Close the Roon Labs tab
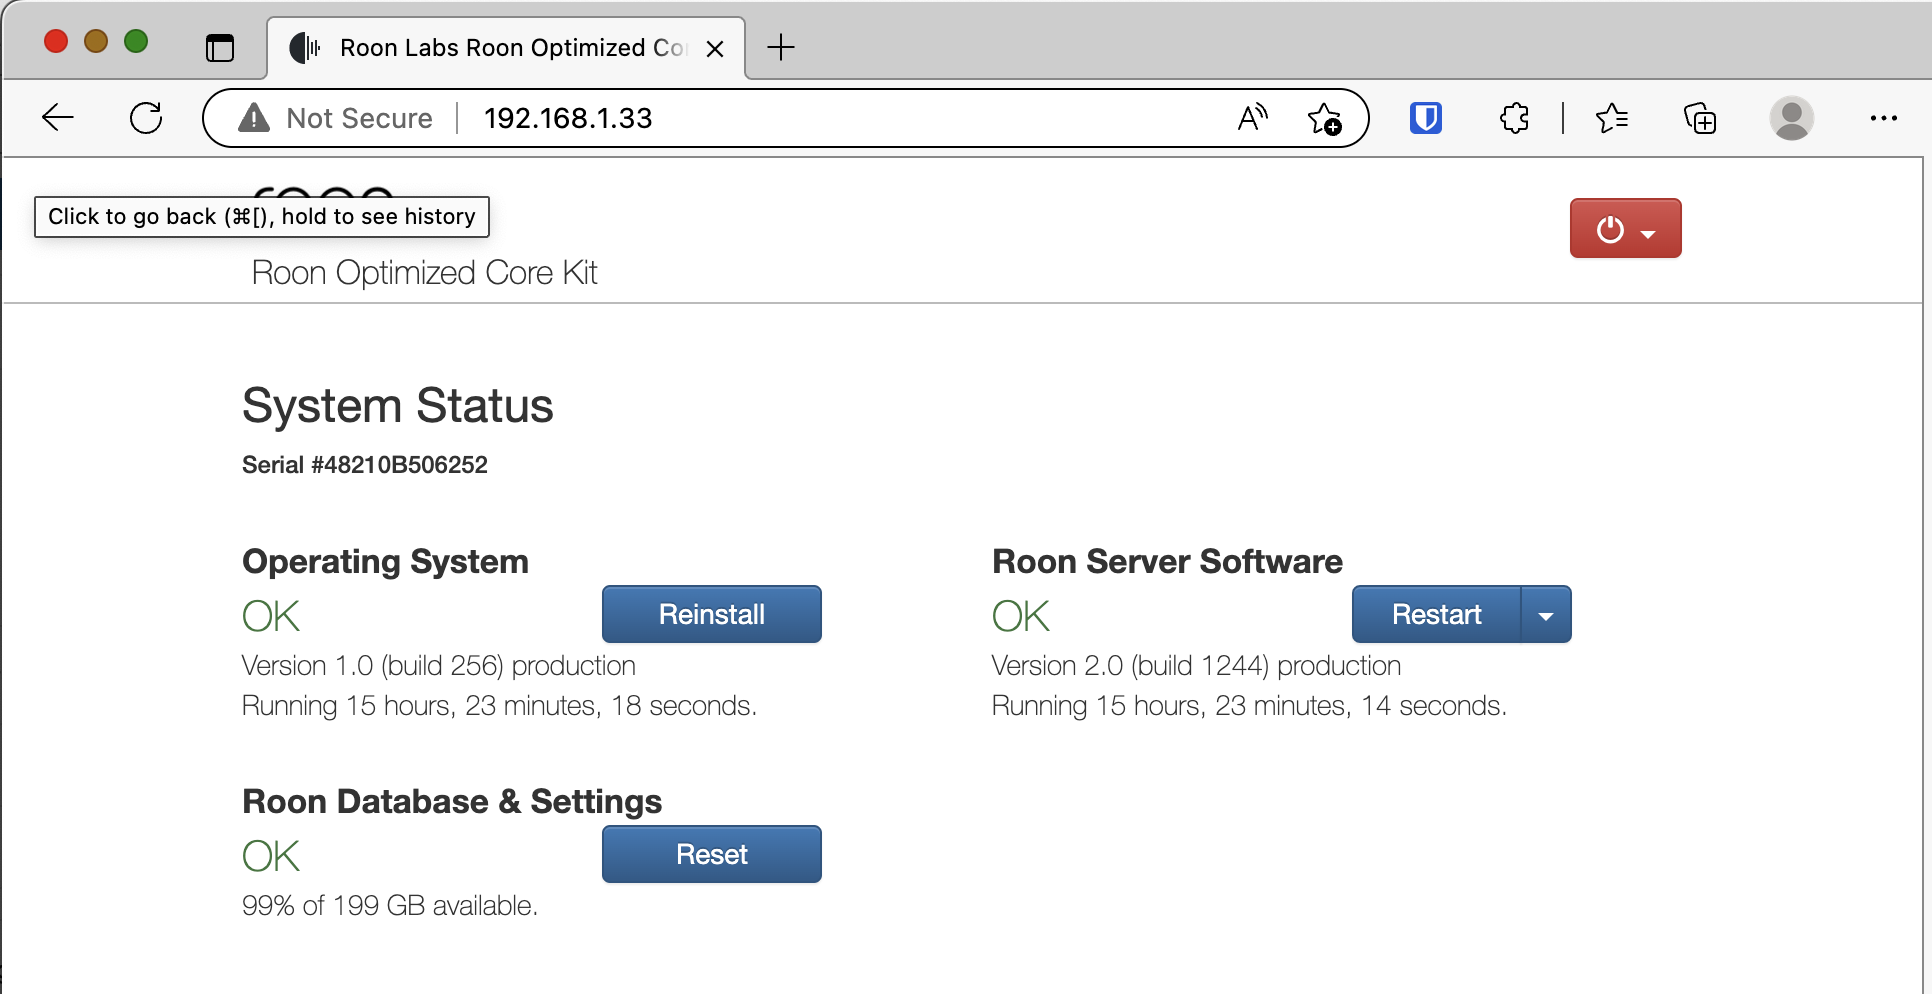 point(715,49)
